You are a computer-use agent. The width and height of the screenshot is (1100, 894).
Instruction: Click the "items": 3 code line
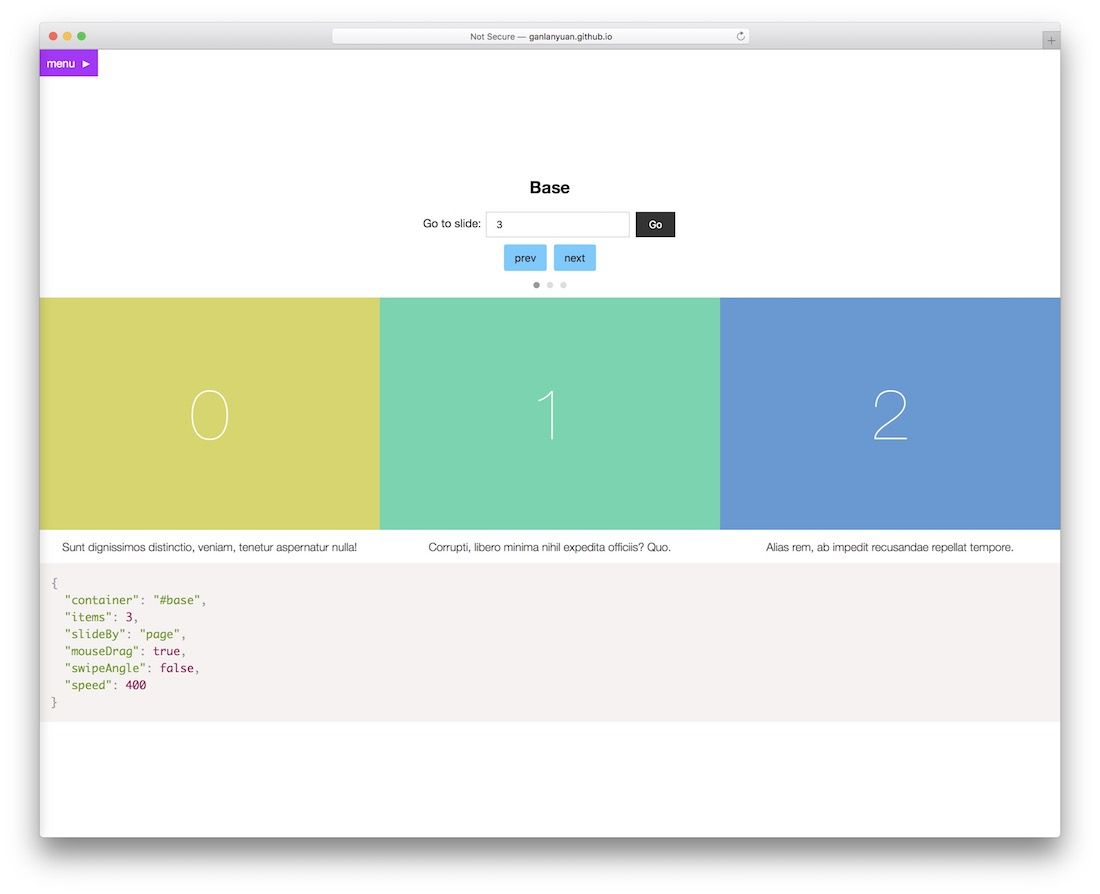[102, 617]
